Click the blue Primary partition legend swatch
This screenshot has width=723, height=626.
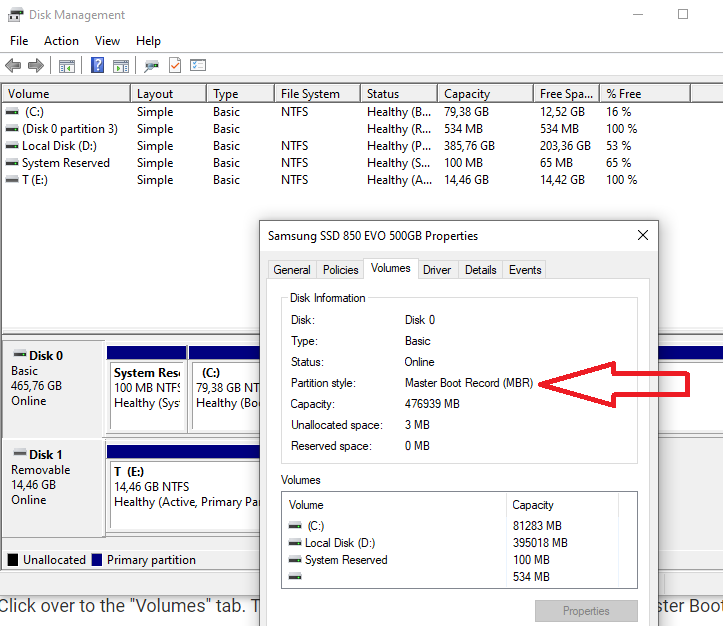(x=97, y=560)
